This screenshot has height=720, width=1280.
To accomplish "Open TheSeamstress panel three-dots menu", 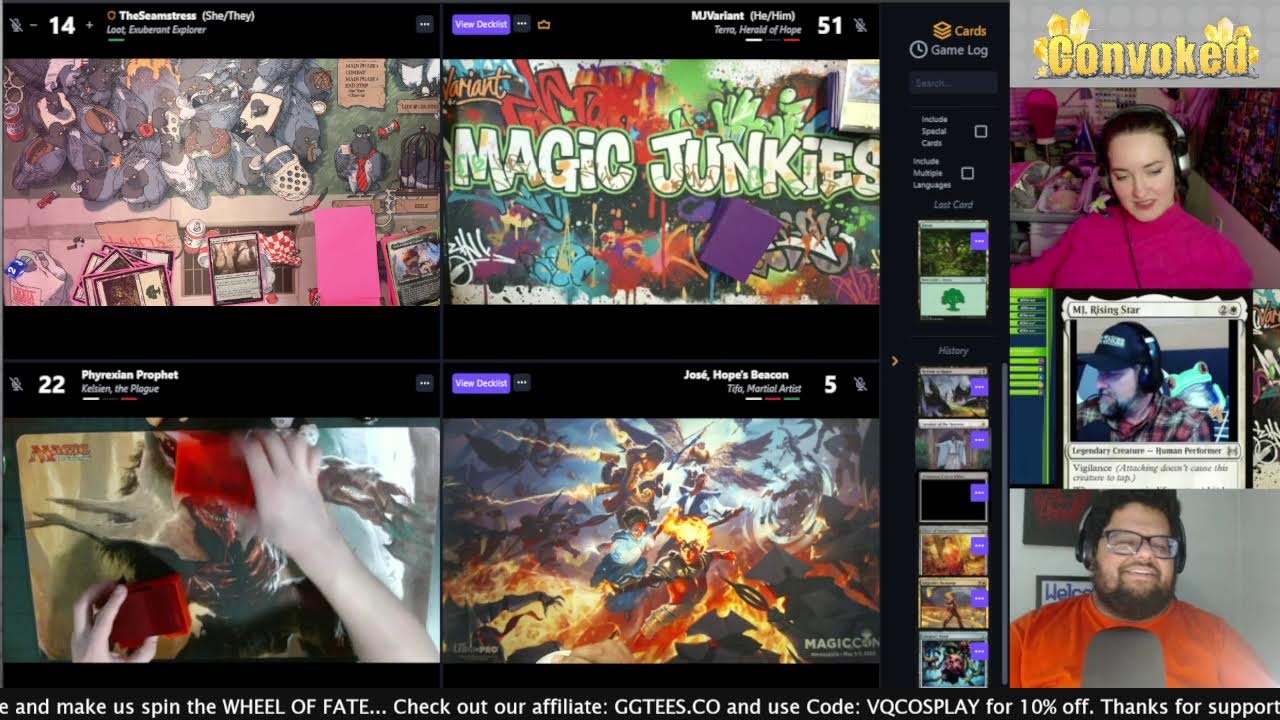I will point(425,24).
